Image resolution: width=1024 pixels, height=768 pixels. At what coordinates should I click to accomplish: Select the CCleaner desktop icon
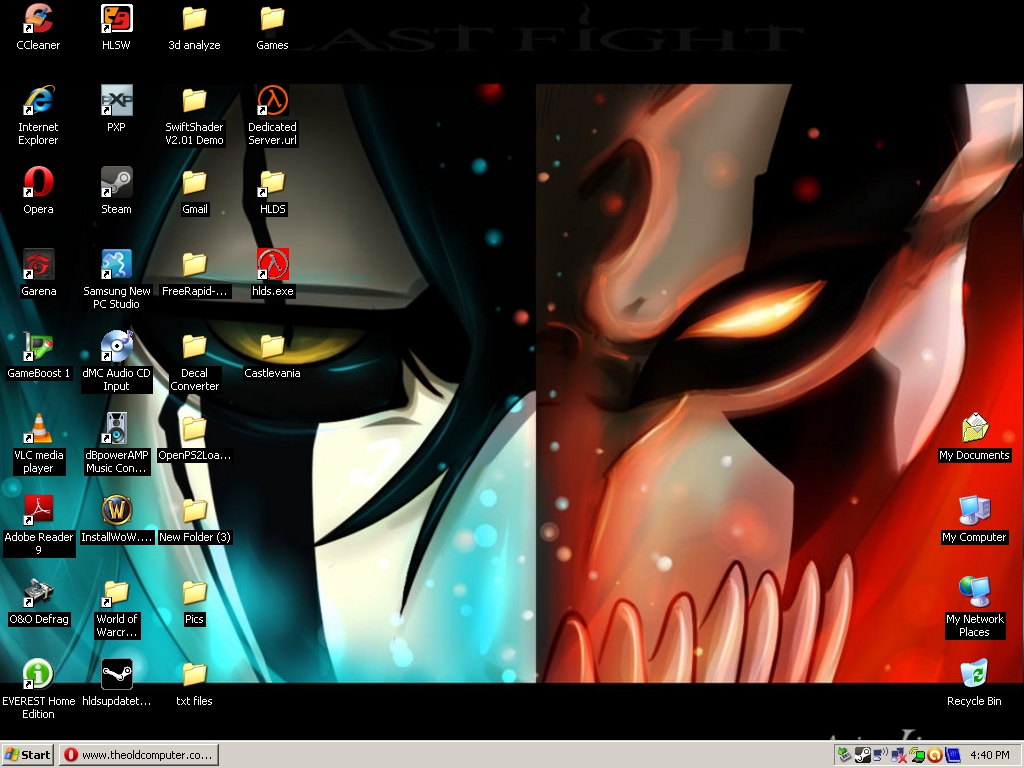[38, 19]
